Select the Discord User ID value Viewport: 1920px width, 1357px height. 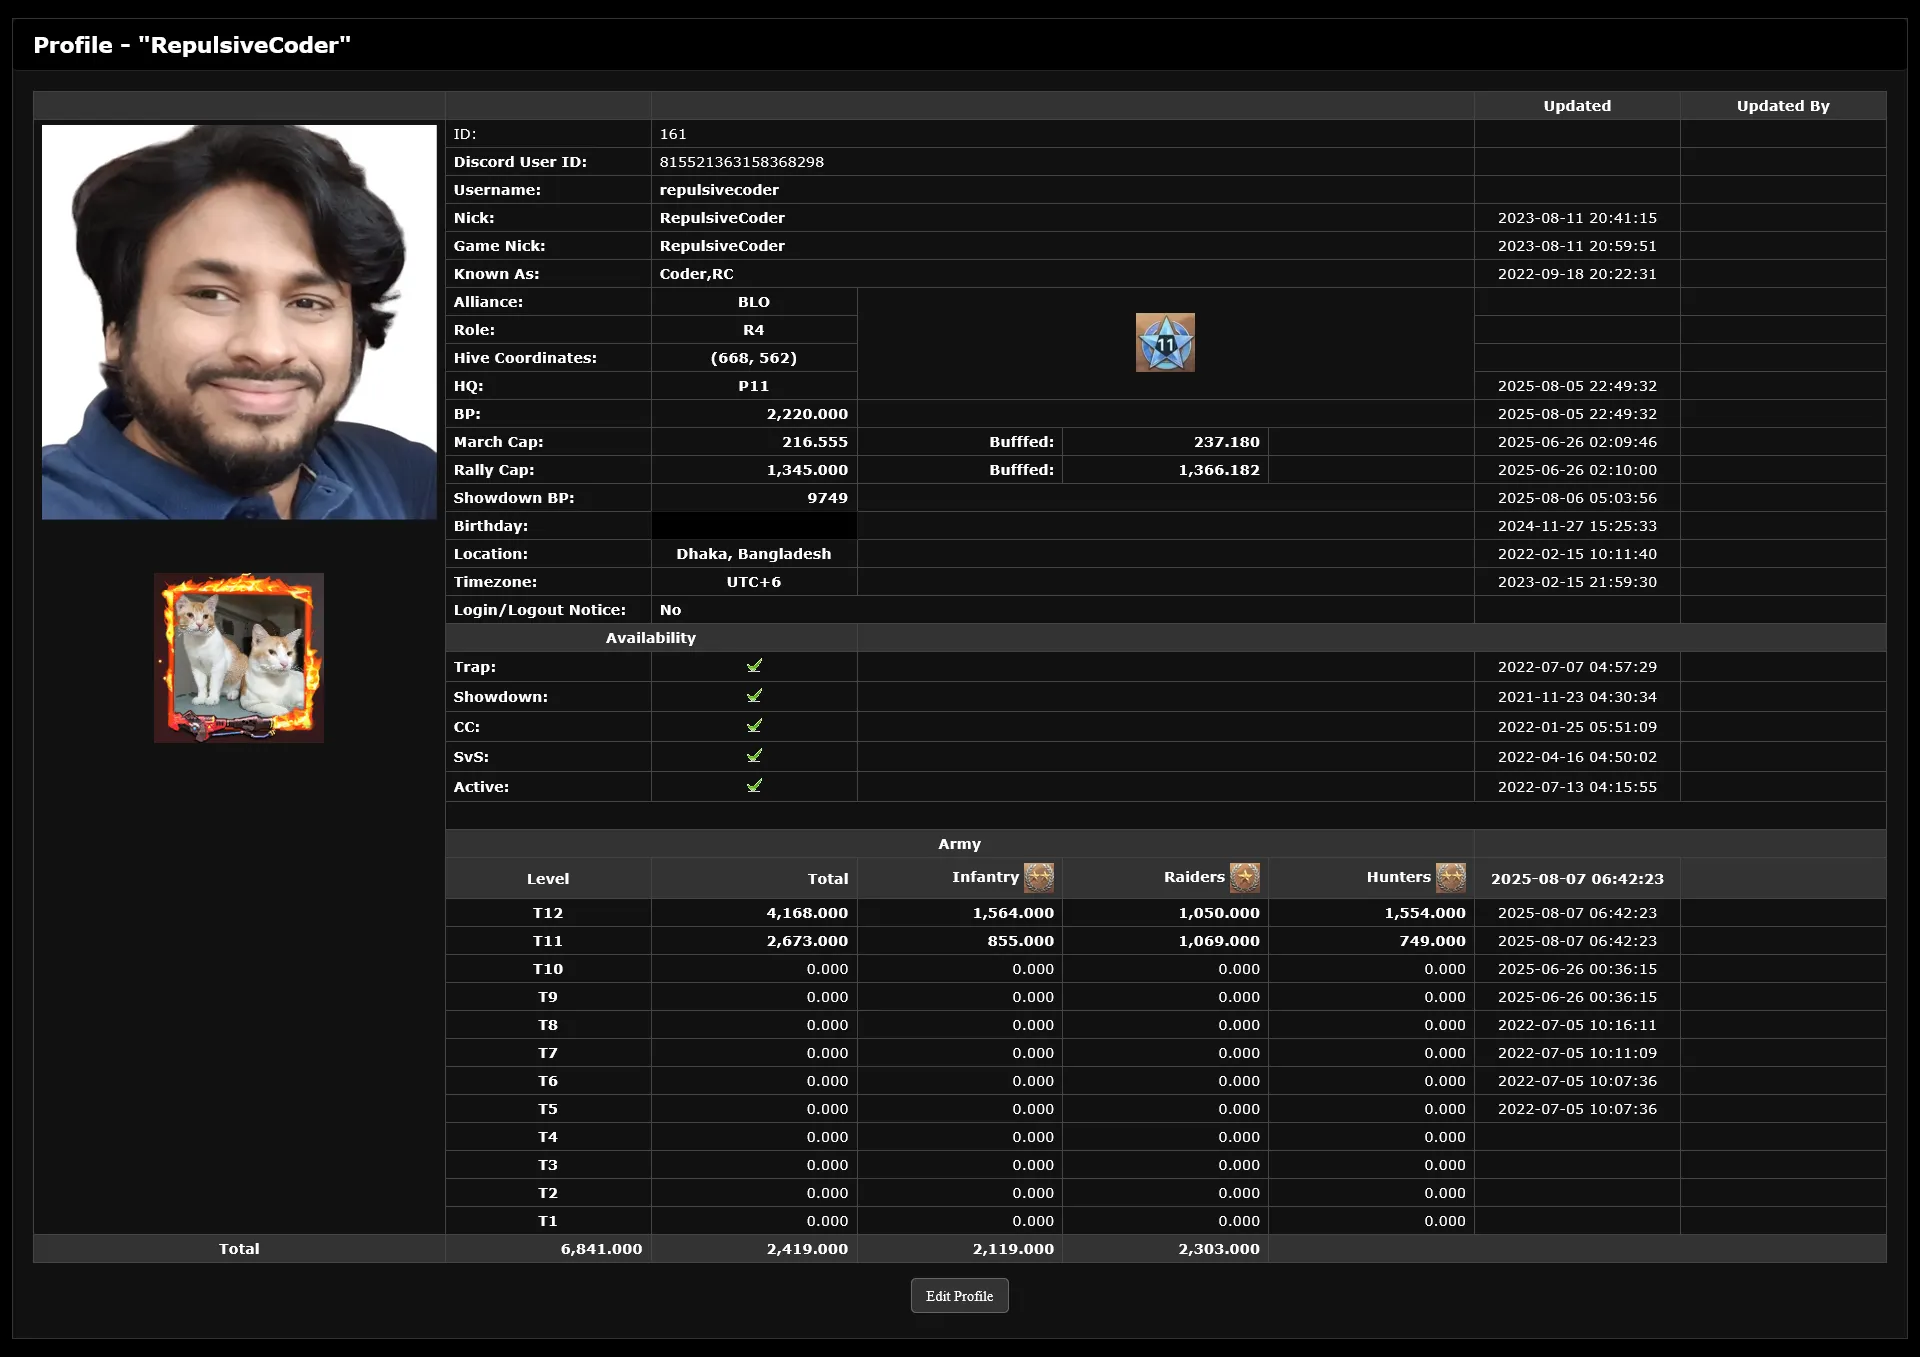(741, 162)
